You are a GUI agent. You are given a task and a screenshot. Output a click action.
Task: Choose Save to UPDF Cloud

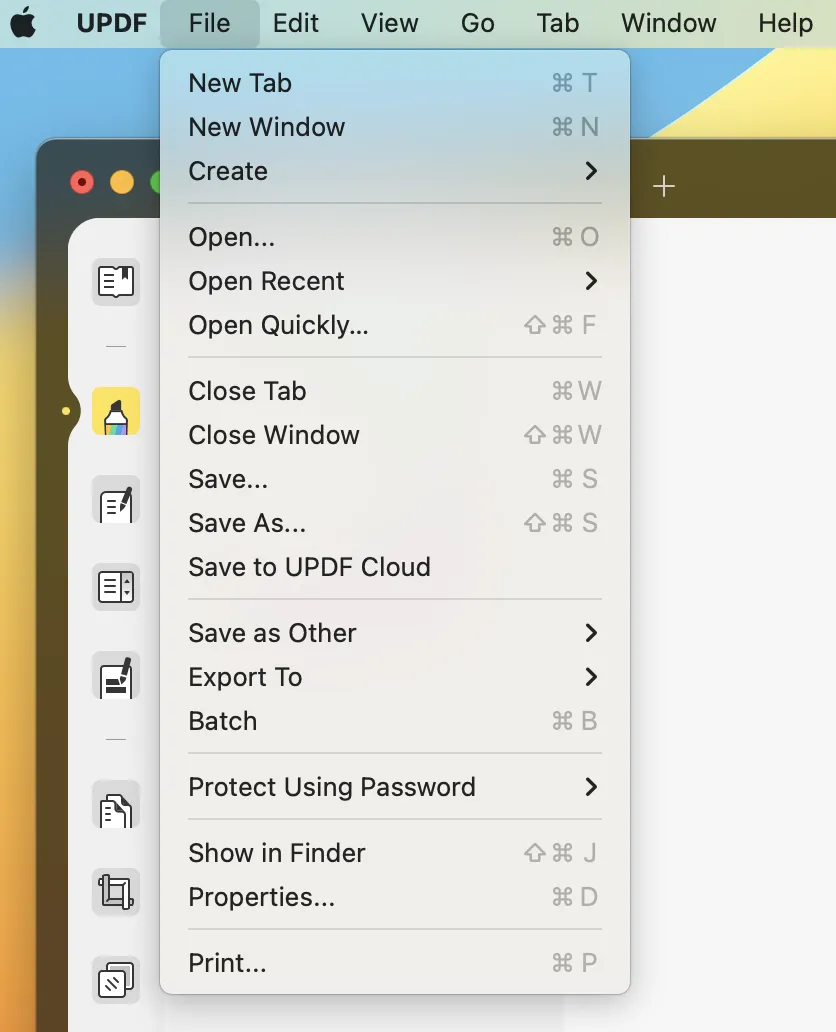(395, 567)
